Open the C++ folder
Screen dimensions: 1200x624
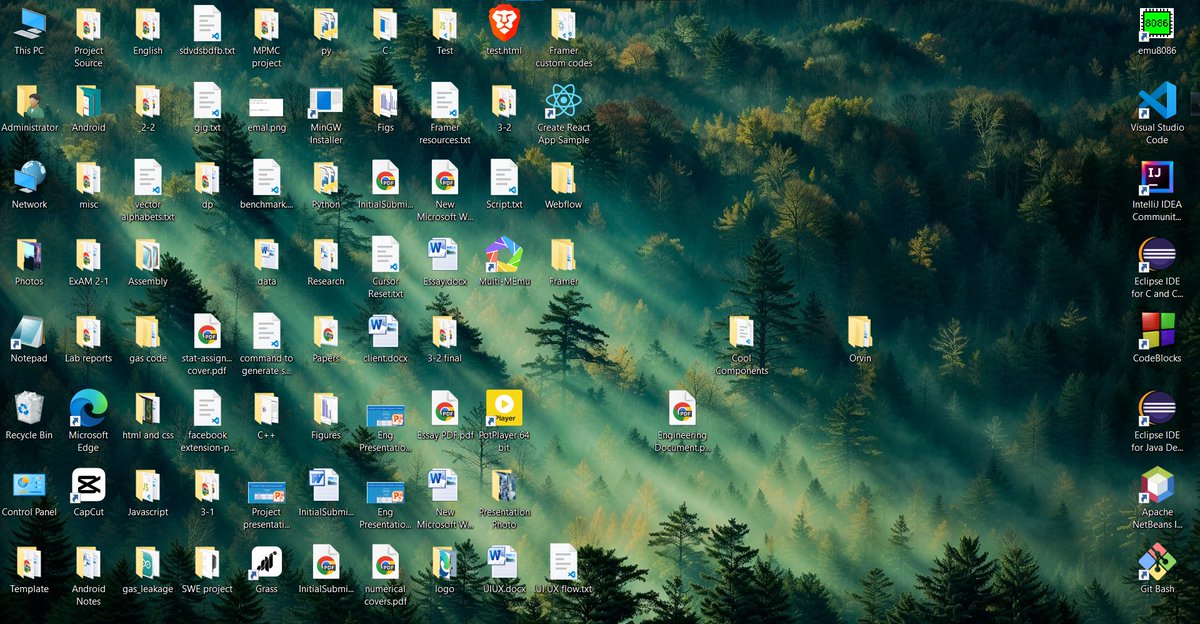tap(266, 415)
